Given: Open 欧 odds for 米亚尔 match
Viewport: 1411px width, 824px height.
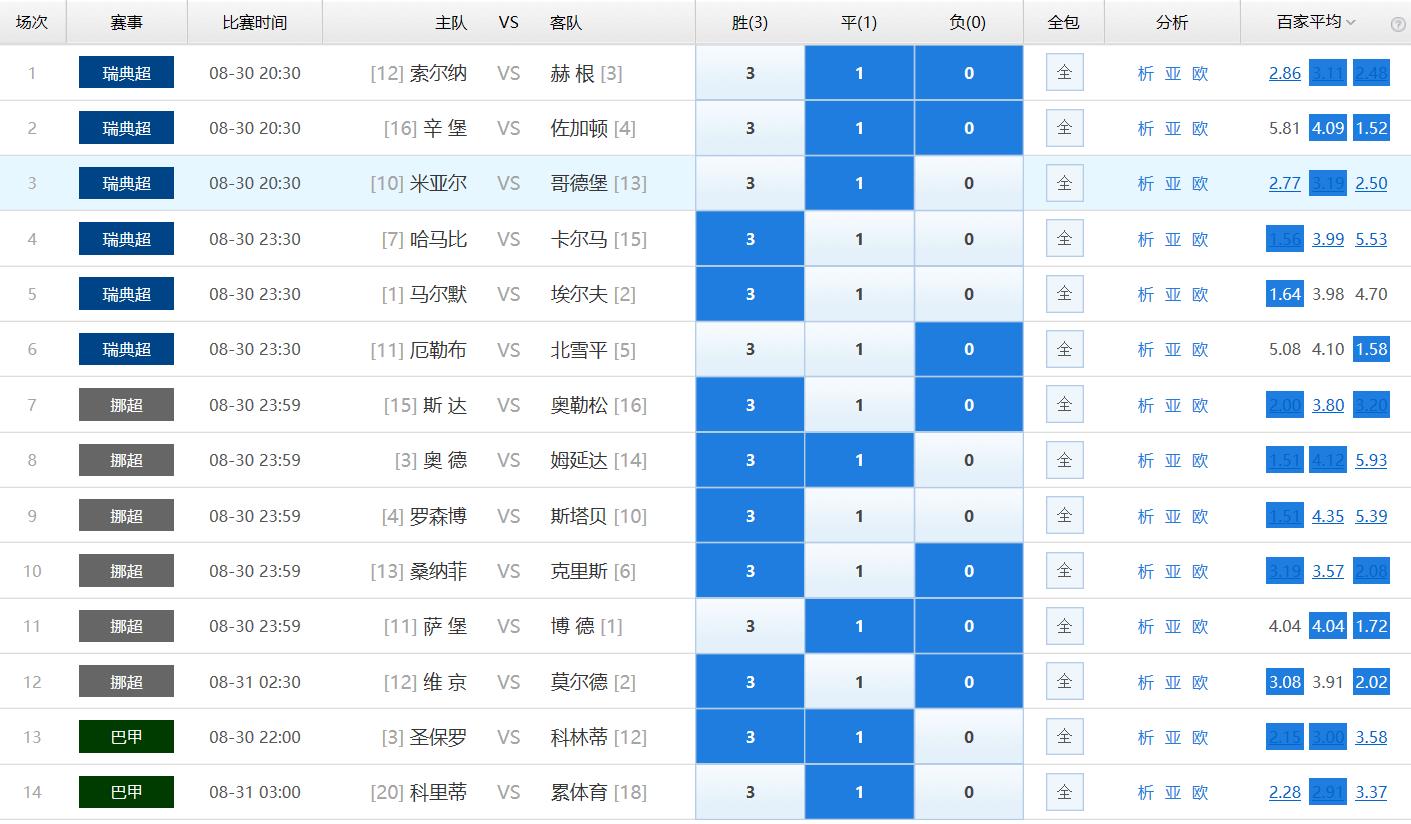Looking at the screenshot, I should [1200, 183].
